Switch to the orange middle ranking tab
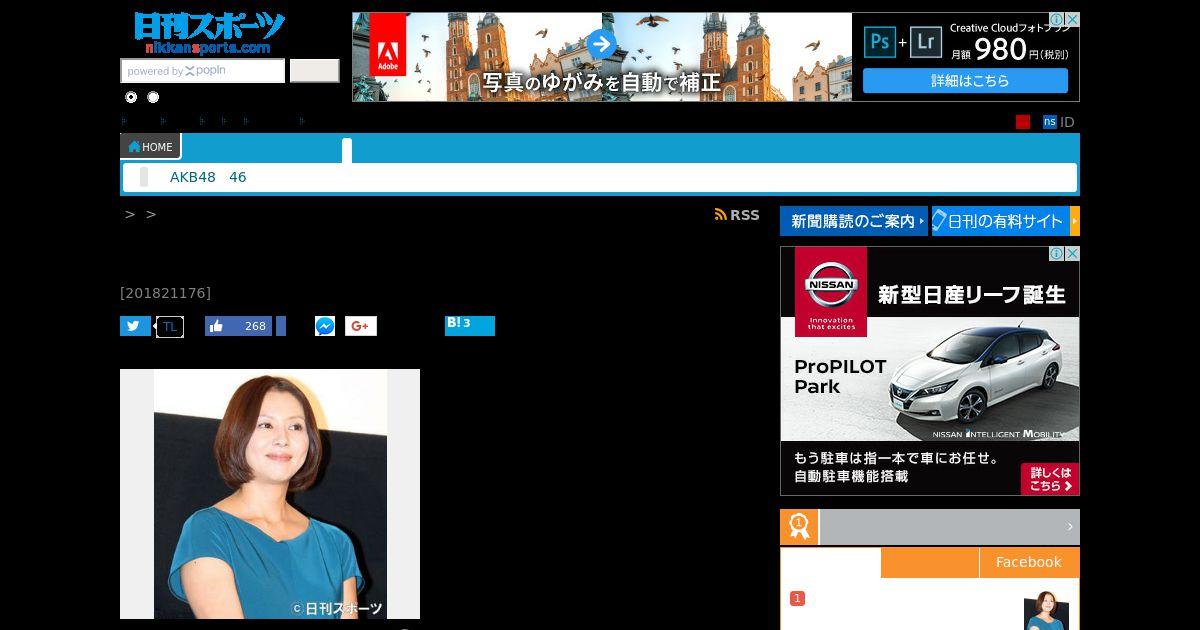This screenshot has width=1200, height=630. (930, 562)
